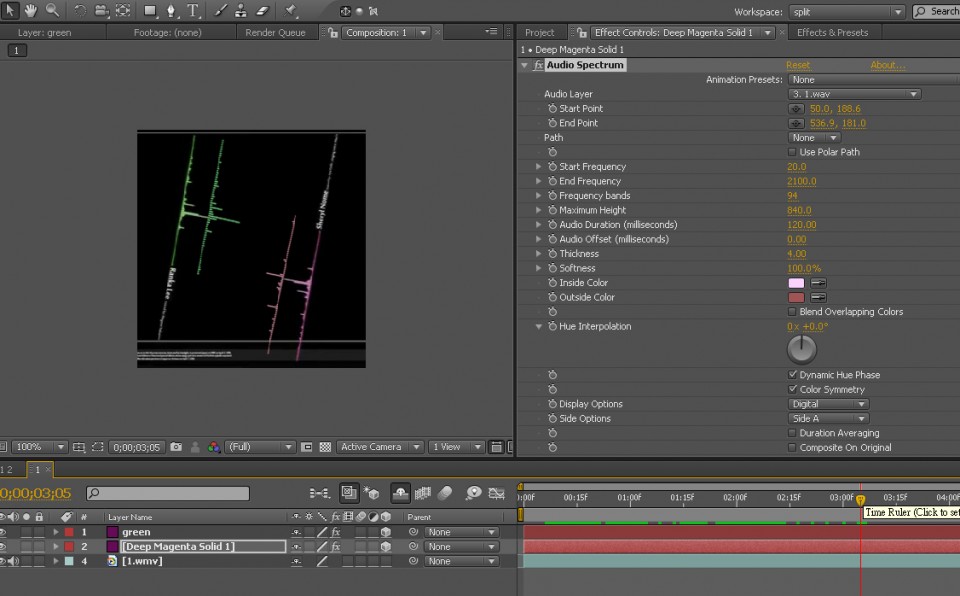Image resolution: width=960 pixels, height=596 pixels.
Task: Select the Clone Stamp tool
Action: point(241,11)
